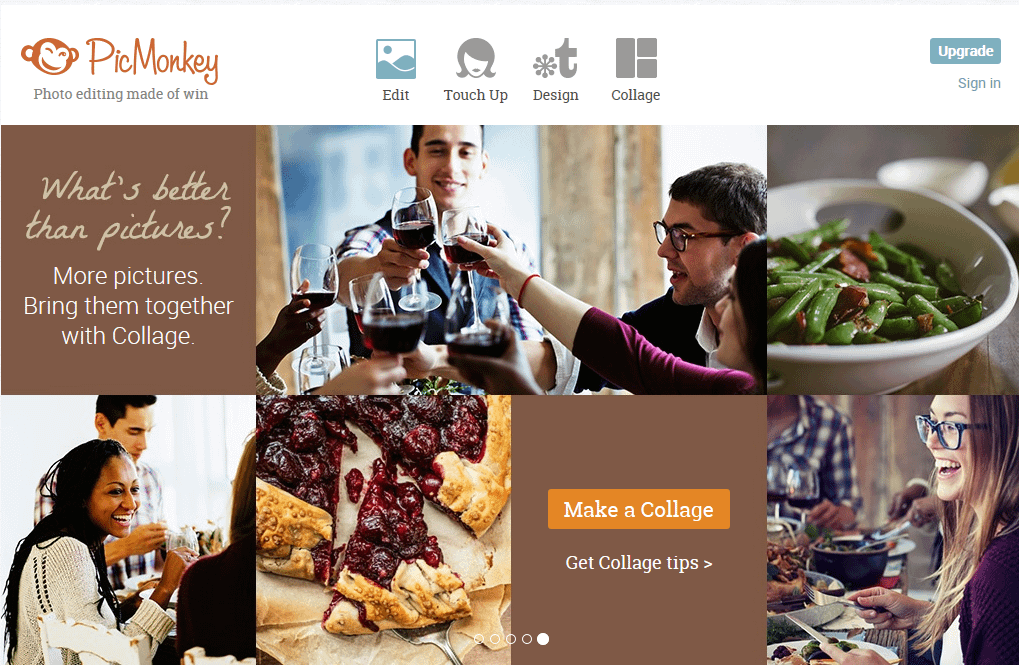Click the Collage text label
1019x666 pixels.
(636, 95)
